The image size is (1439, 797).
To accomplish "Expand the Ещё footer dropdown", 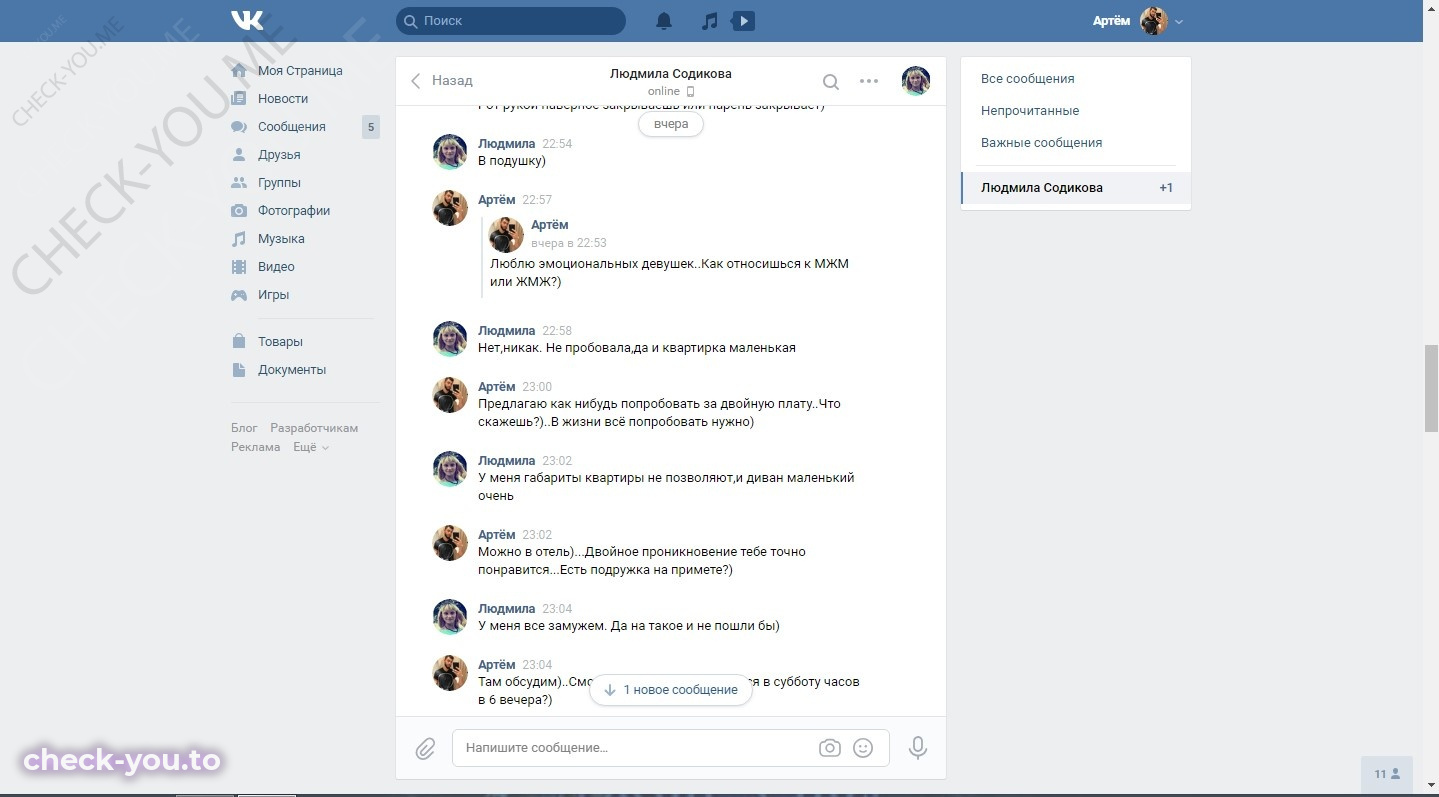I will (x=310, y=447).
